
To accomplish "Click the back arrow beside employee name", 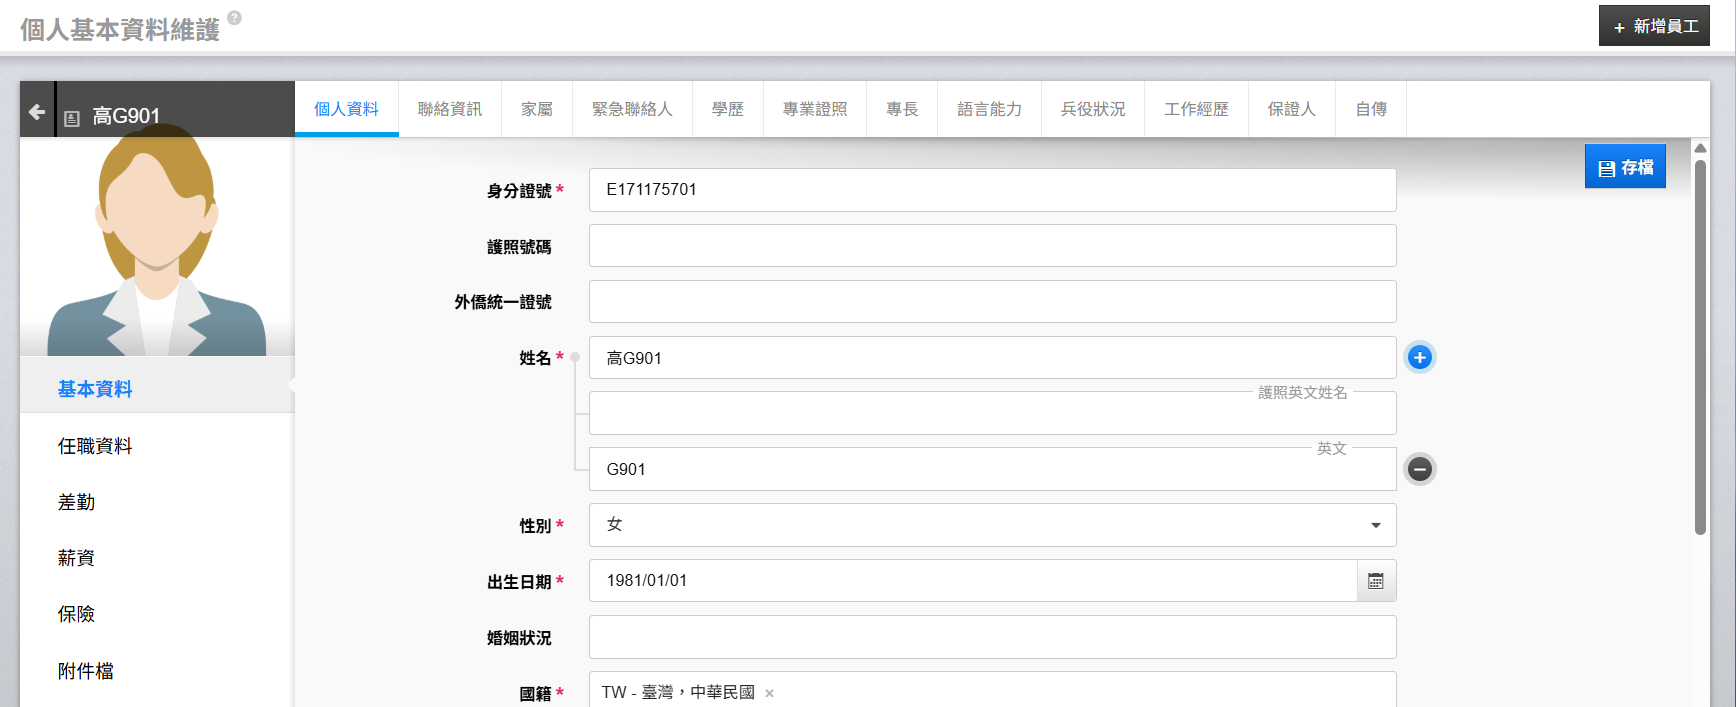I will coord(37,112).
